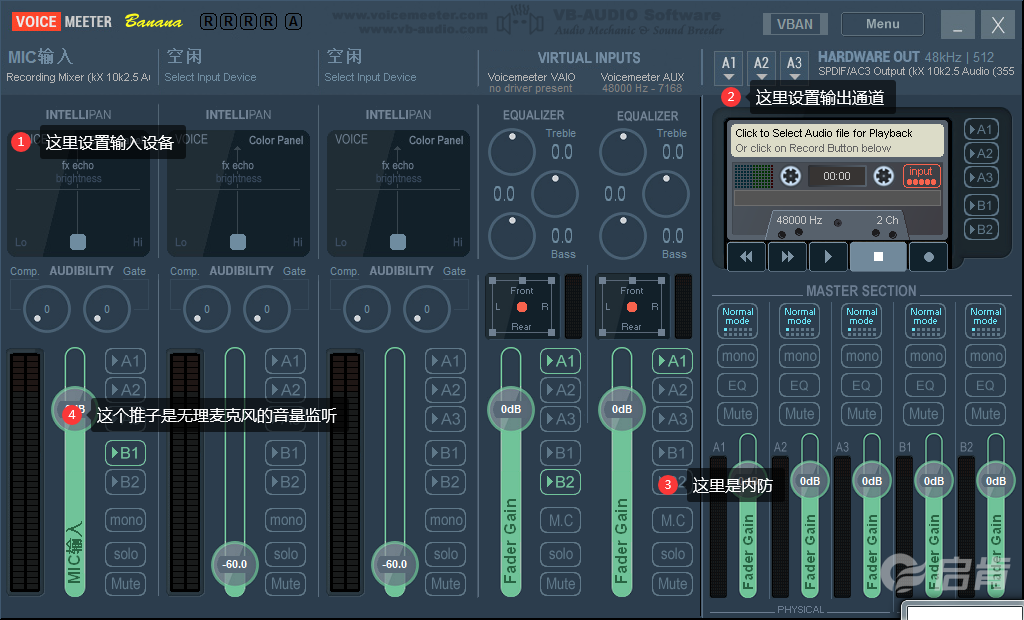The height and width of the screenshot is (620, 1024).
Task: Solo the MIC输入 strip
Action: coord(125,554)
